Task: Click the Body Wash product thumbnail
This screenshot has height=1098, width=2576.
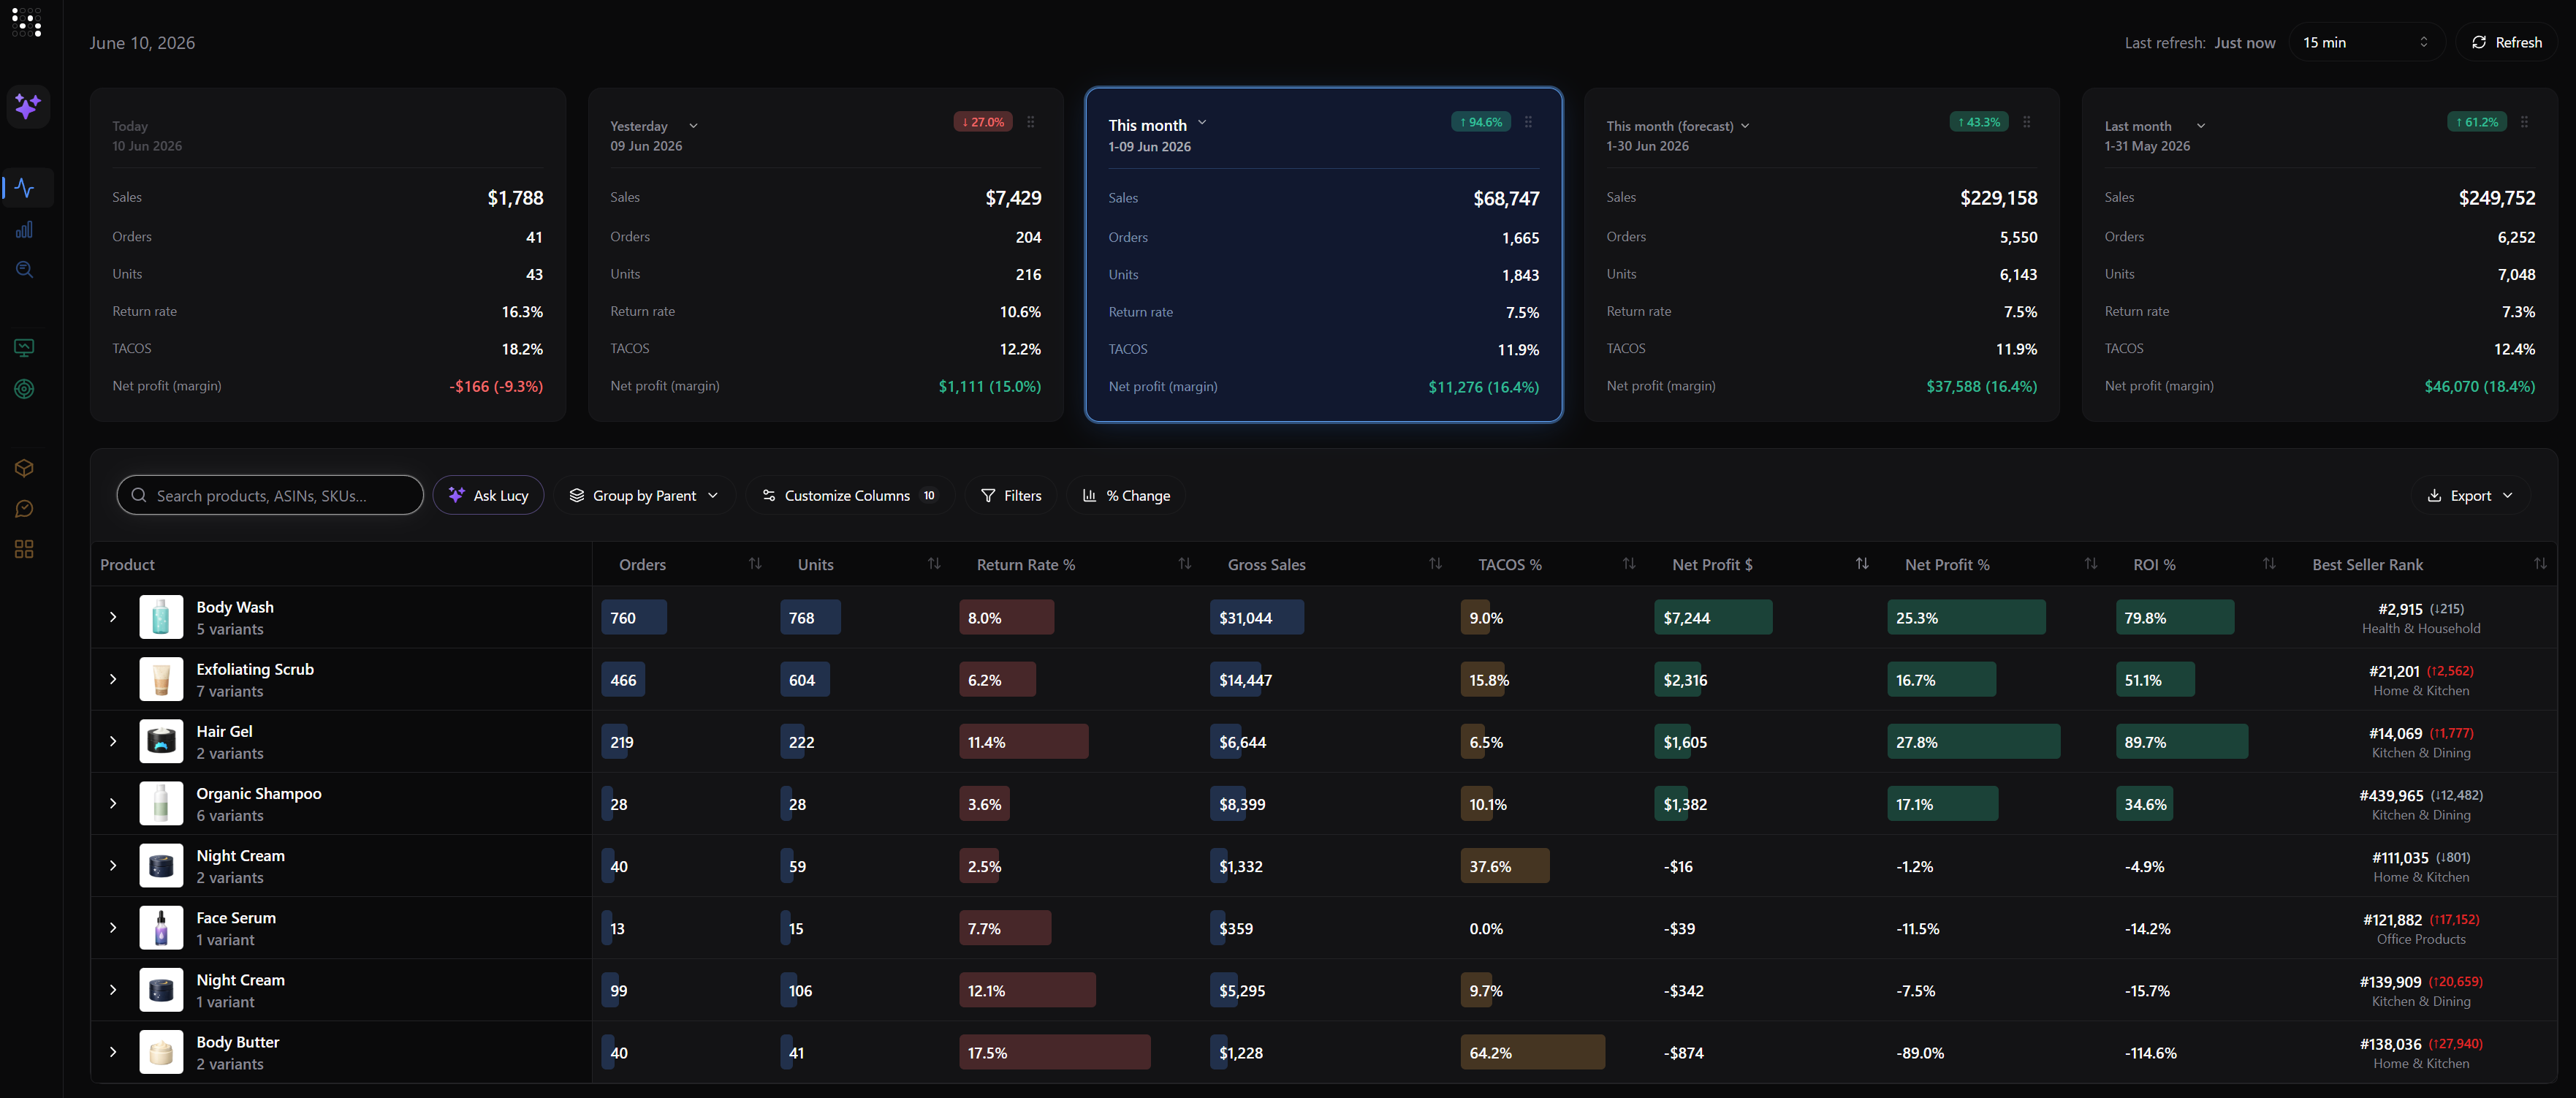Action: 161,617
